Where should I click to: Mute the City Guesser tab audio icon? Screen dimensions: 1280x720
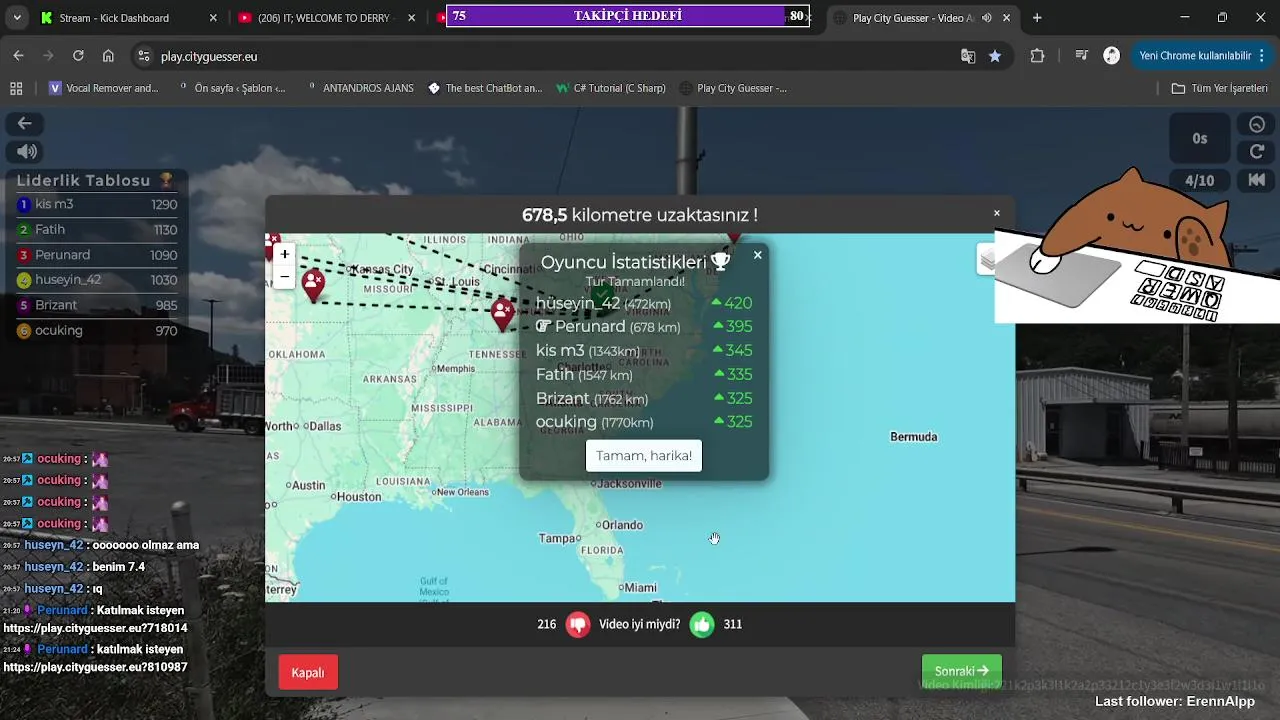click(987, 18)
